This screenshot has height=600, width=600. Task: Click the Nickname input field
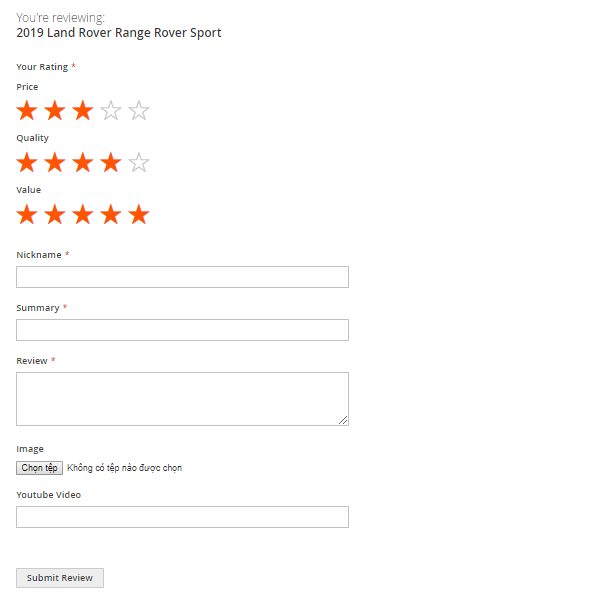pyautogui.click(x=182, y=277)
